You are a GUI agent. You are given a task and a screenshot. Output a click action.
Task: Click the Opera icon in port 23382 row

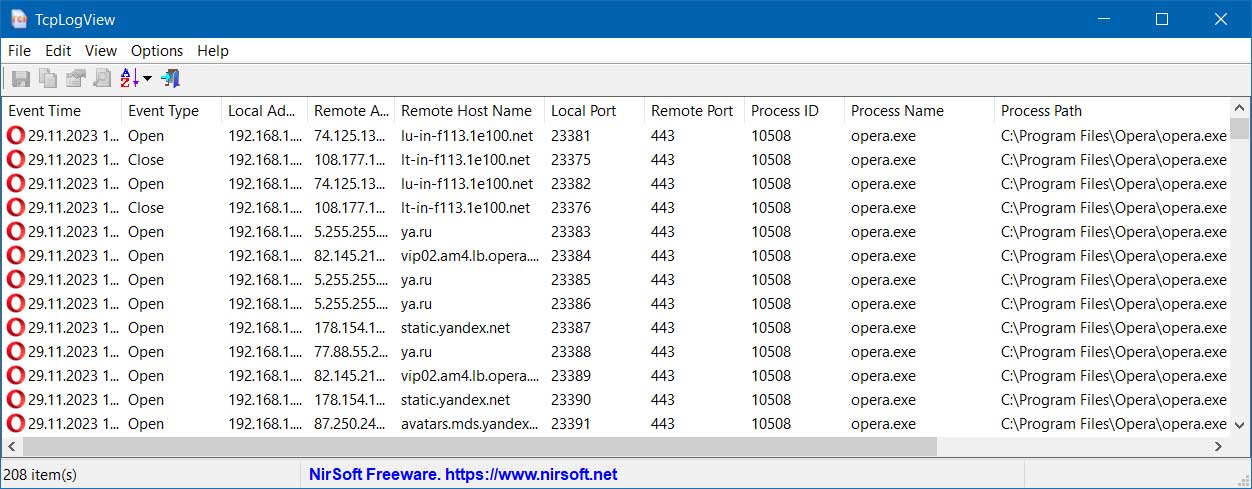click(16, 184)
